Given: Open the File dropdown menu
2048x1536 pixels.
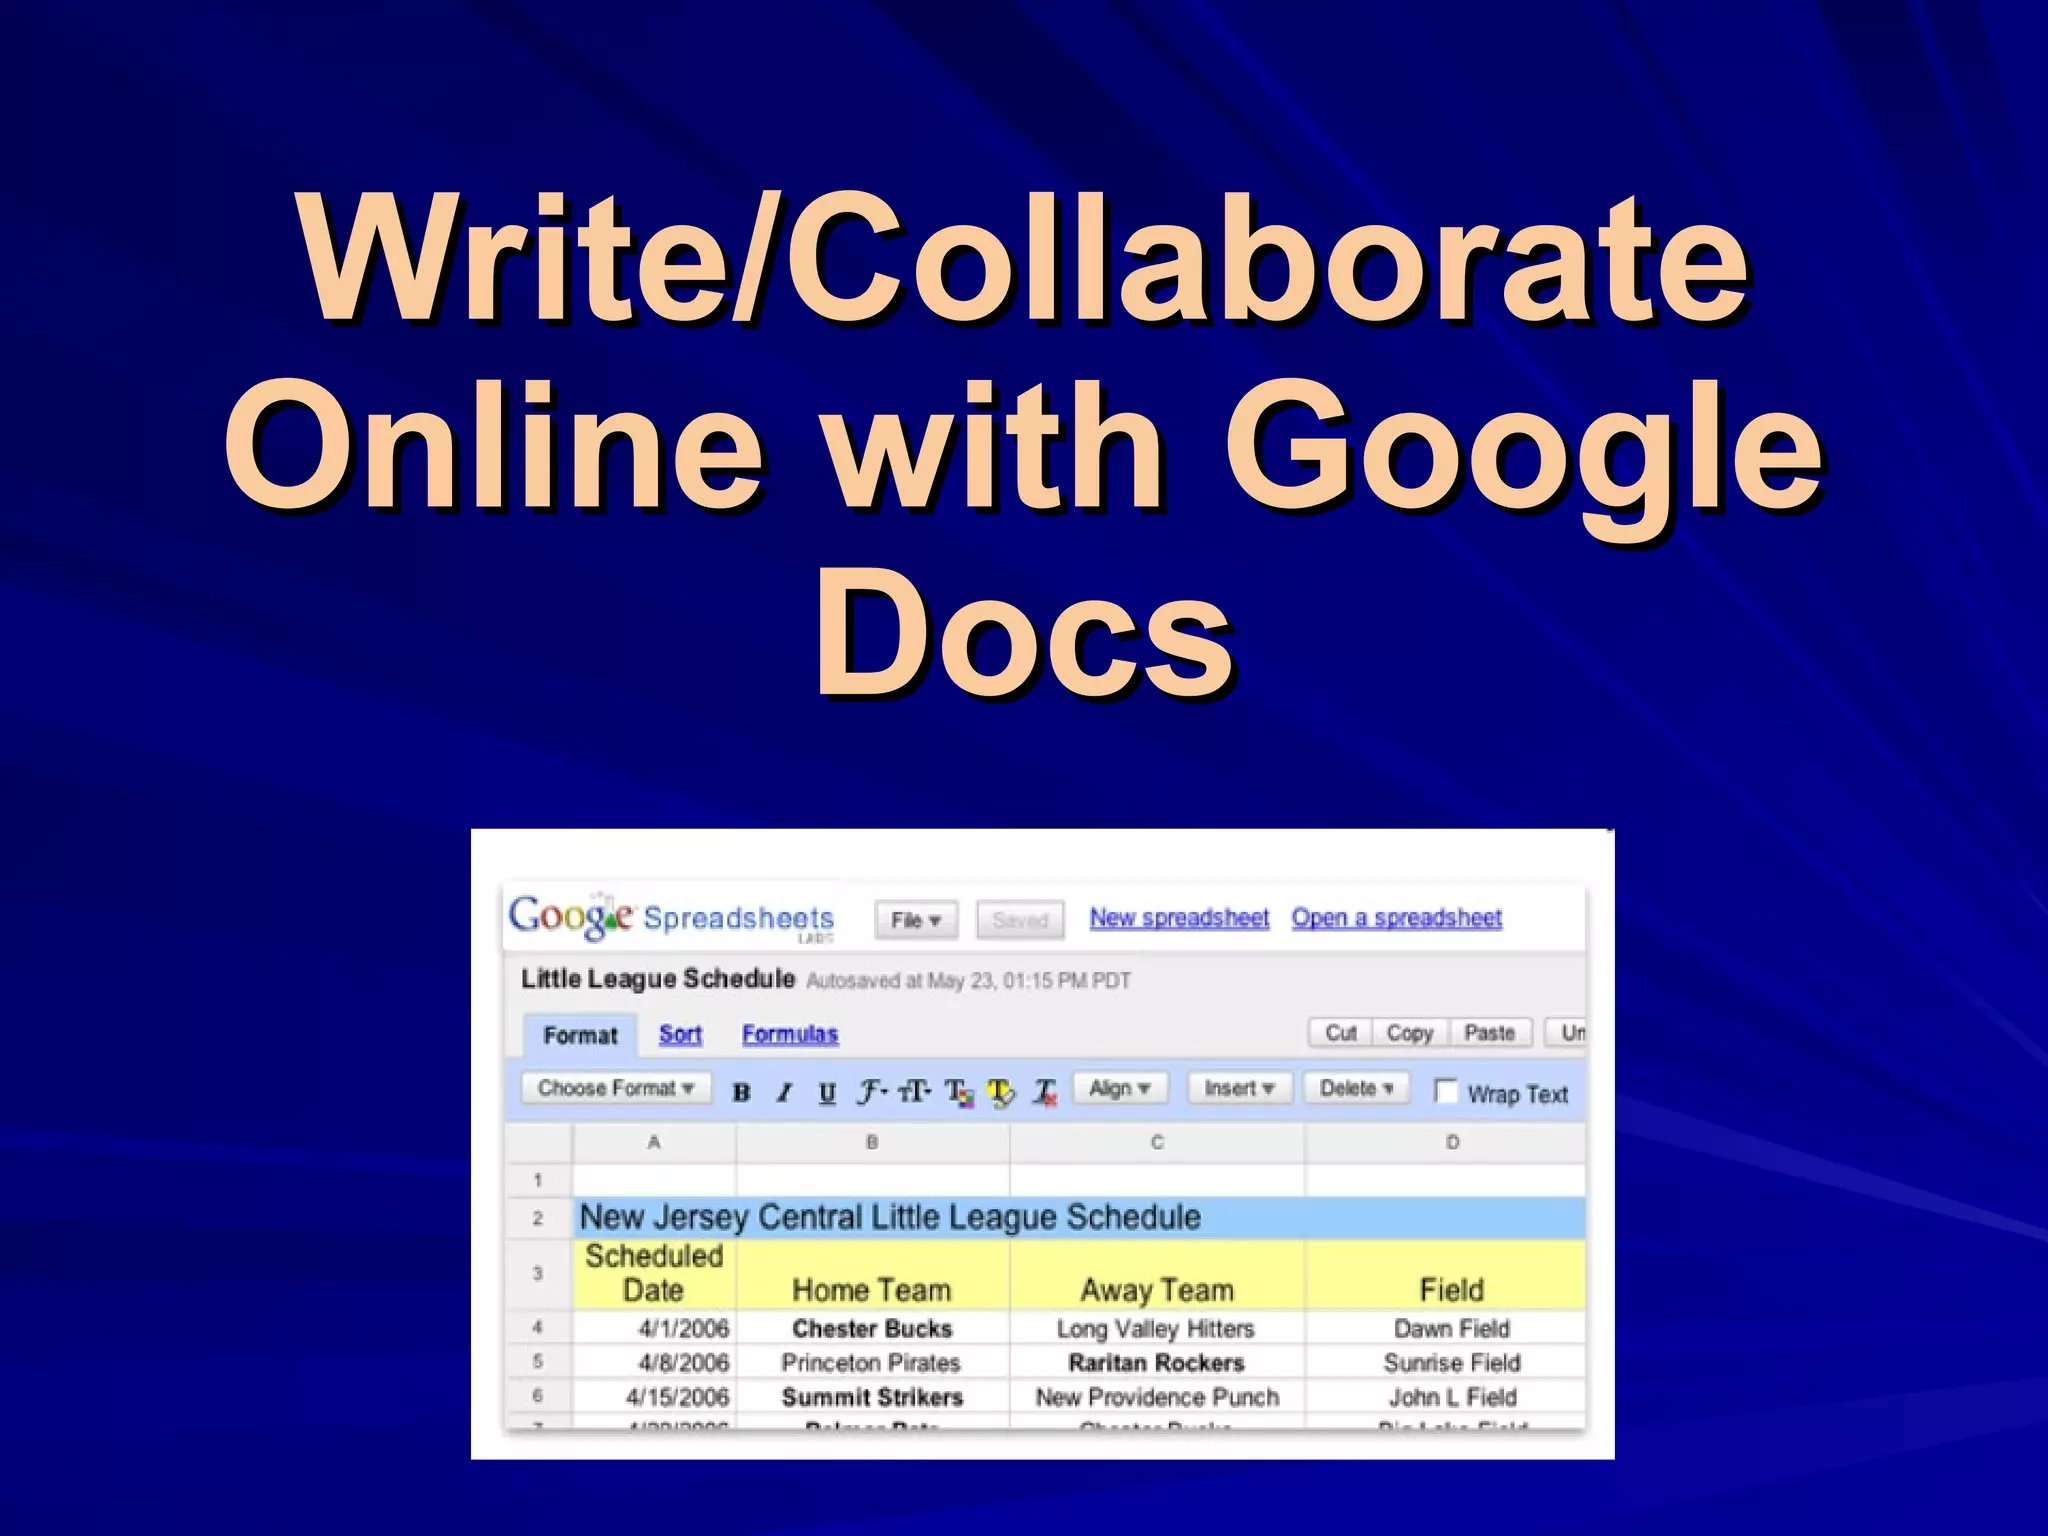Looking at the screenshot, I should point(916,920).
